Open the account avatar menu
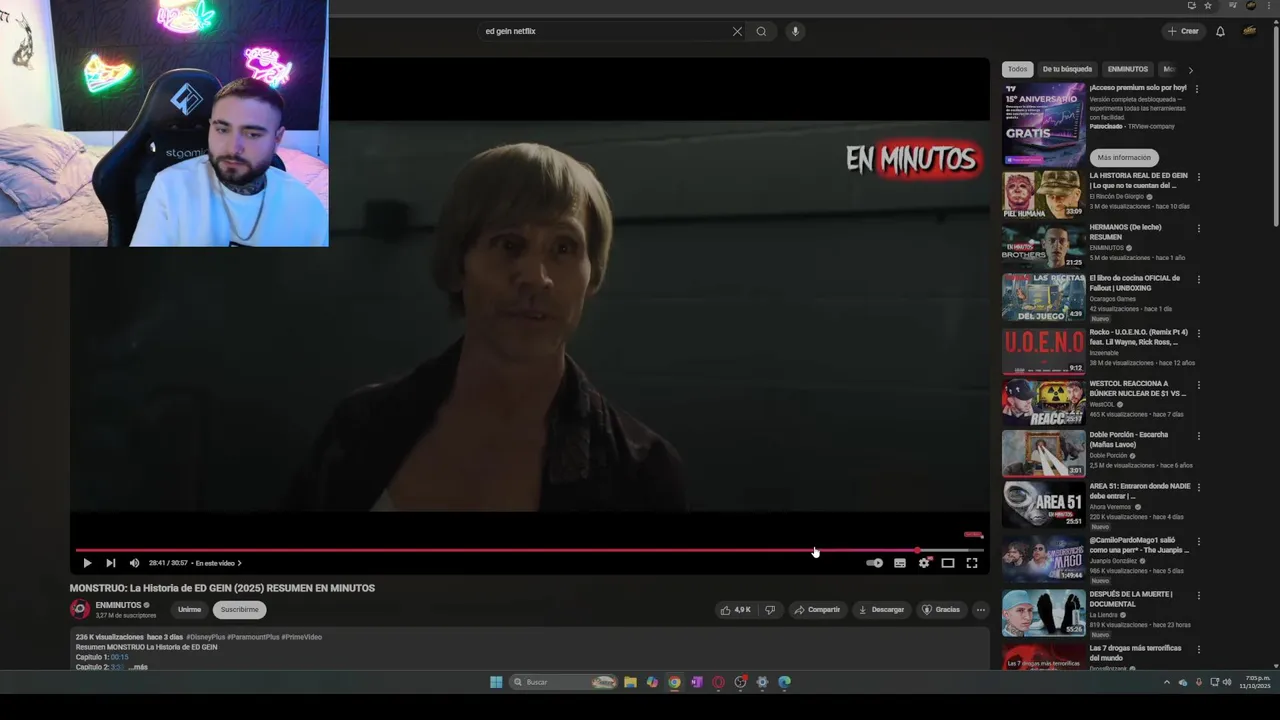 coord(1250,31)
